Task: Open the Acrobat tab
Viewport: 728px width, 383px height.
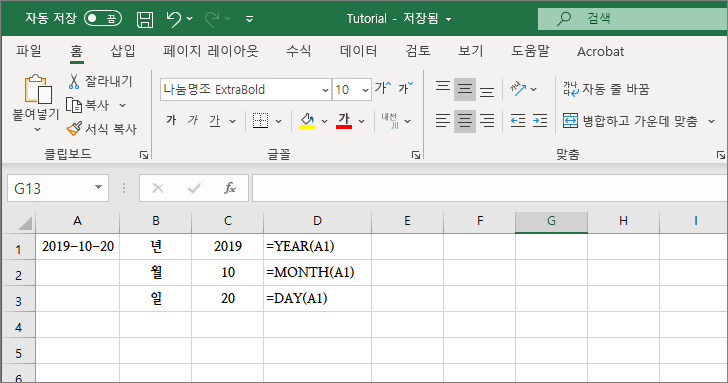Action: 600,52
